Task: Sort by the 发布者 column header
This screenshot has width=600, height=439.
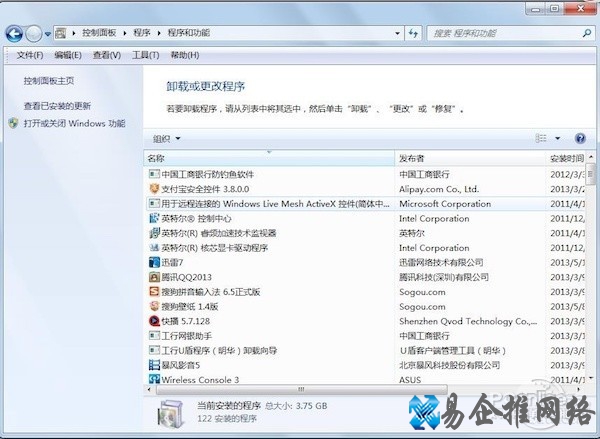Action: (470, 158)
